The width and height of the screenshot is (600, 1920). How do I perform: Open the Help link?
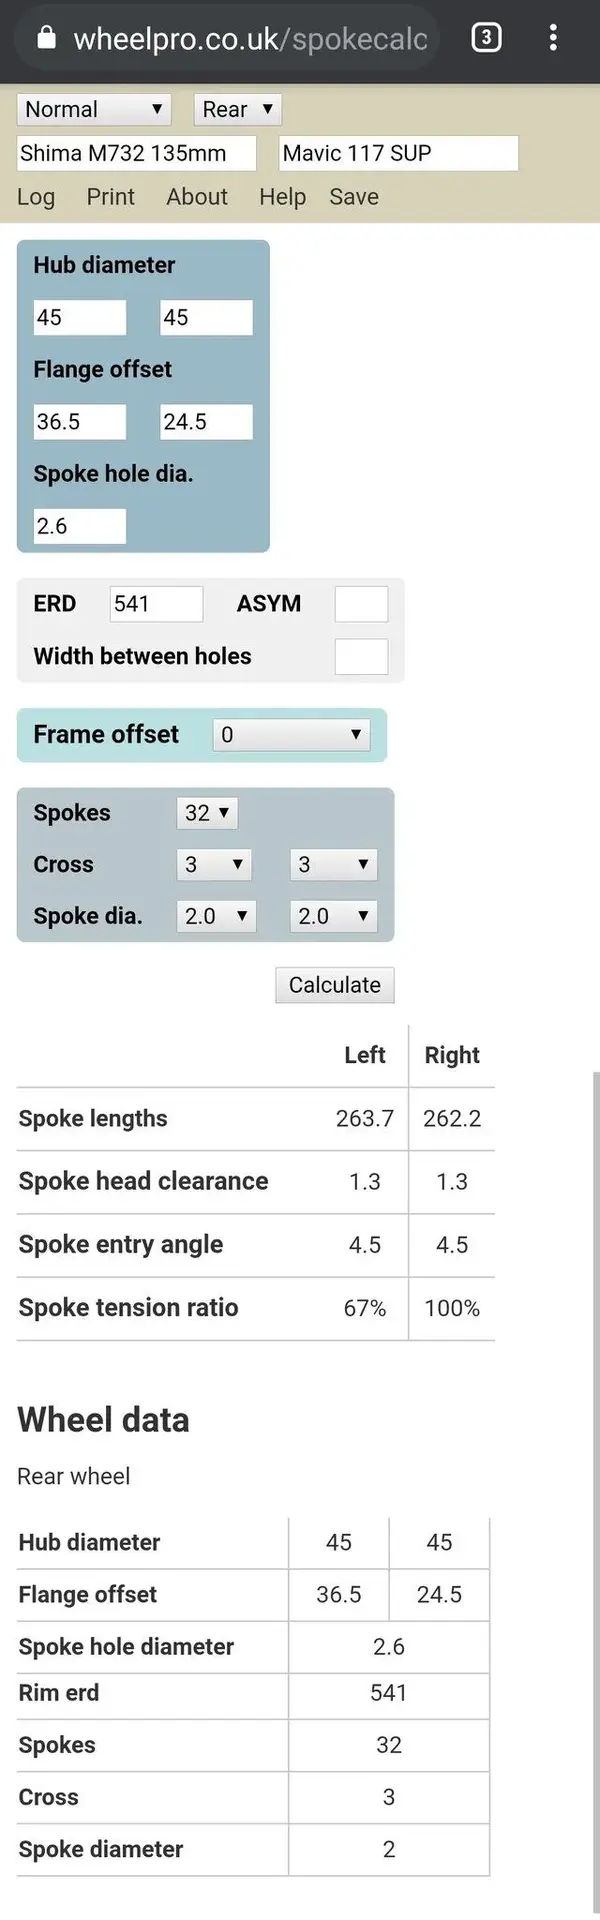pos(282,197)
